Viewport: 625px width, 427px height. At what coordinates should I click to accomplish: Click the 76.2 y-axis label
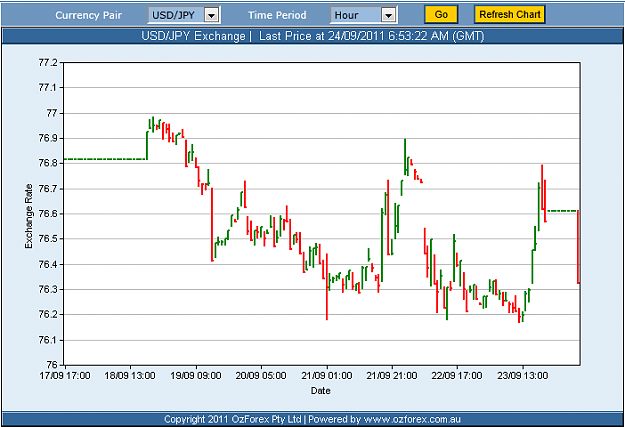[x=48, y=315]
